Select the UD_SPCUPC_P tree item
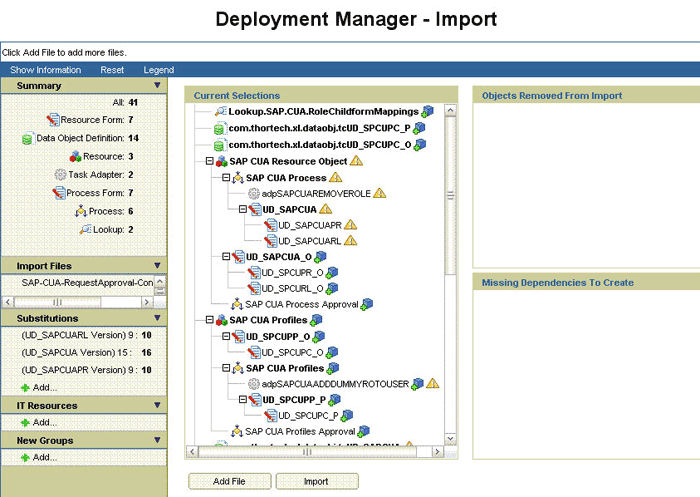 point(308,416)
